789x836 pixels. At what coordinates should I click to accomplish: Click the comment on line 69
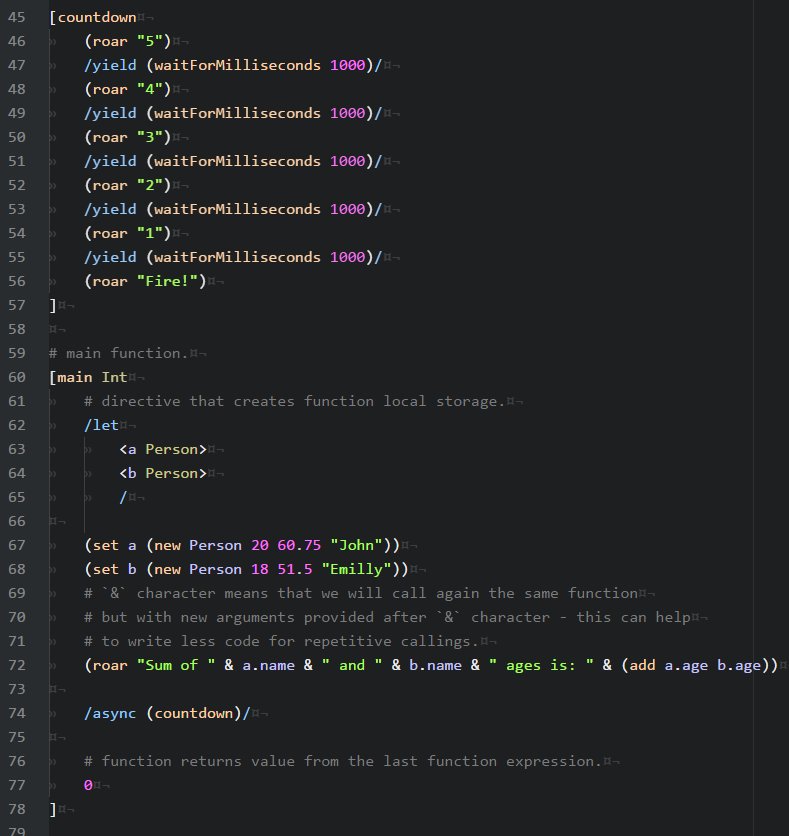pos(361,593)
